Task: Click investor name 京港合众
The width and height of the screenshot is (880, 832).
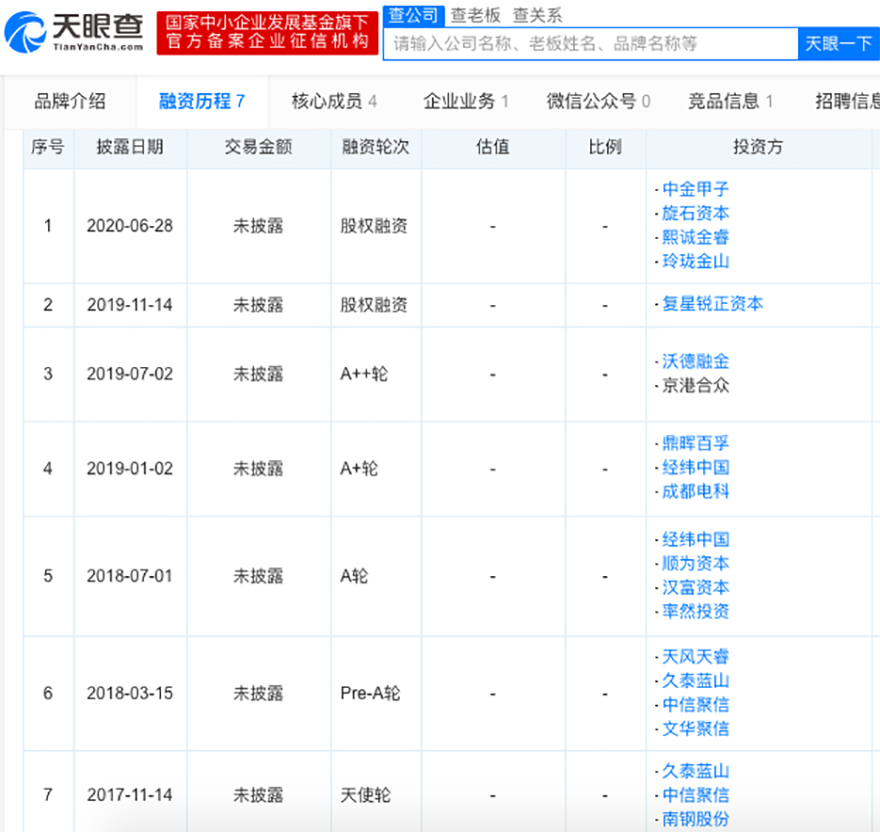Action: click(695, 386)
